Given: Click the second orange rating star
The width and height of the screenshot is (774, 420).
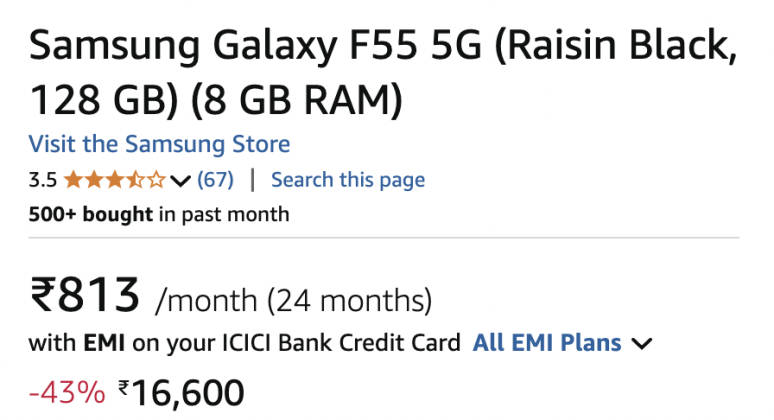Looking at the screenshot, I should pyautogui.click(x=93, y=181).
